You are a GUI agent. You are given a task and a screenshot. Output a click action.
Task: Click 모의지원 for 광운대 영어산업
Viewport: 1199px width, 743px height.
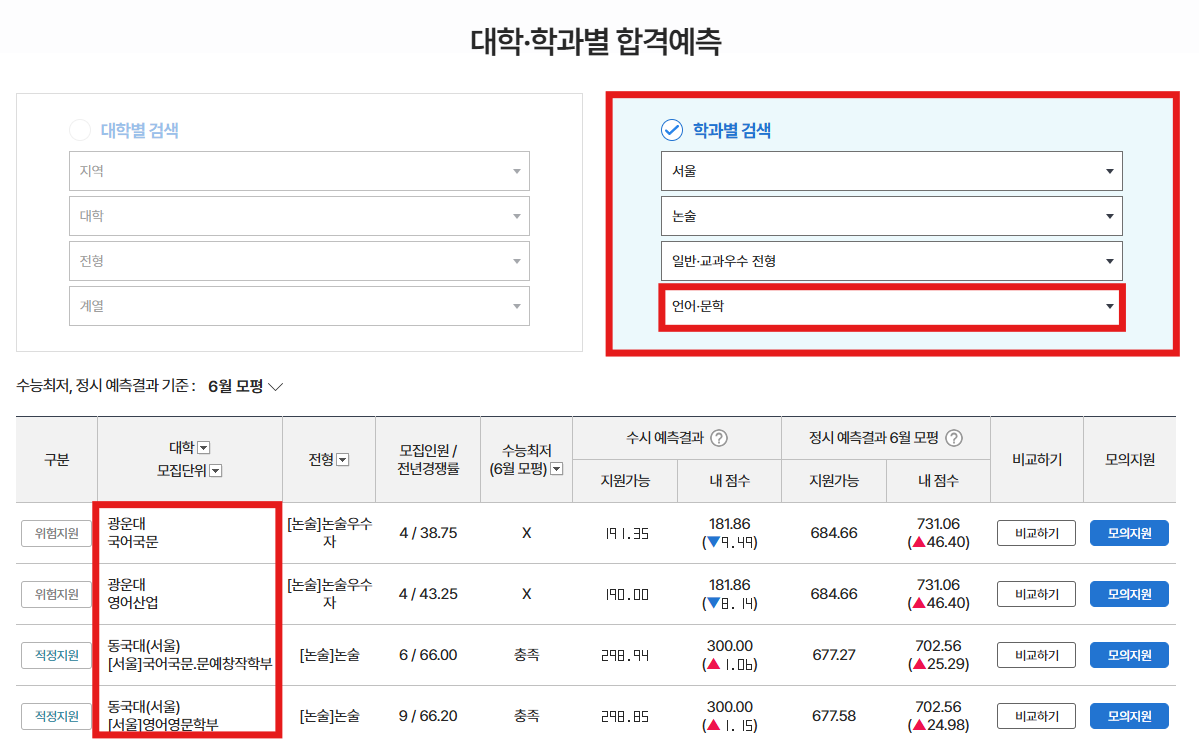coord(1129,594)
